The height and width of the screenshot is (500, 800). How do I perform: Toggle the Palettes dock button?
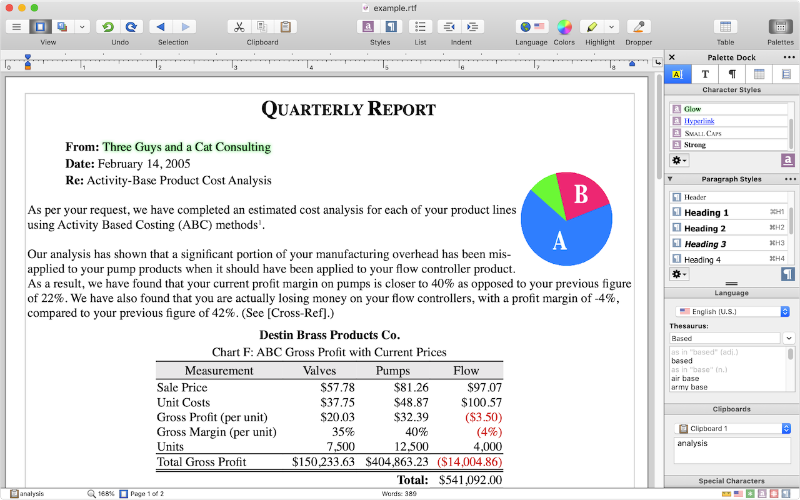pos(780,27)
